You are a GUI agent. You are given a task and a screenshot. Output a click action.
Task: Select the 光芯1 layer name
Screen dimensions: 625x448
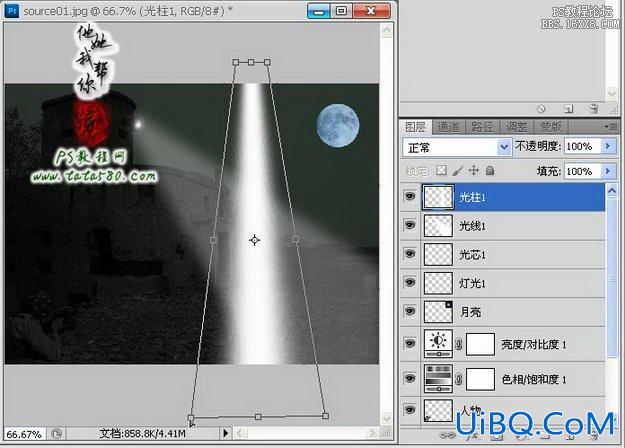(472, 255)
